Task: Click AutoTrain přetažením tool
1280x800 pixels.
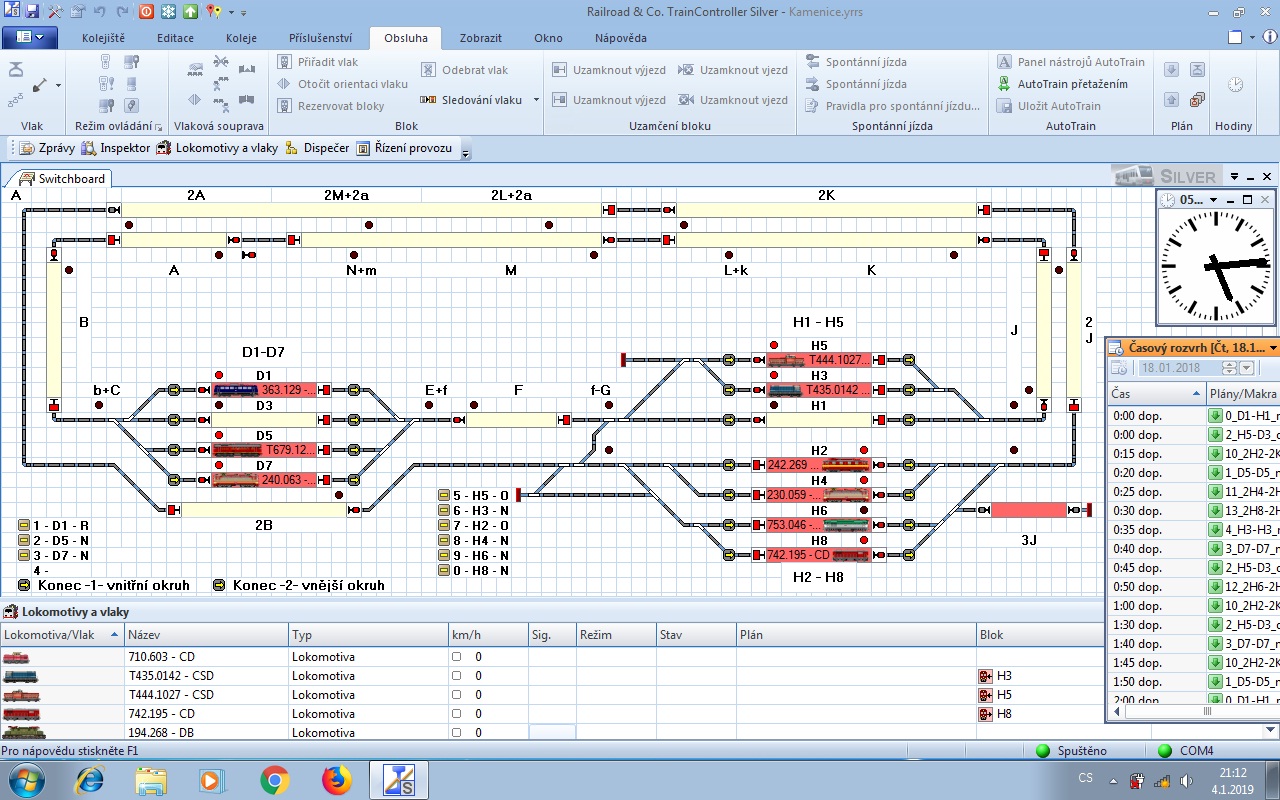Action: 1062,84
